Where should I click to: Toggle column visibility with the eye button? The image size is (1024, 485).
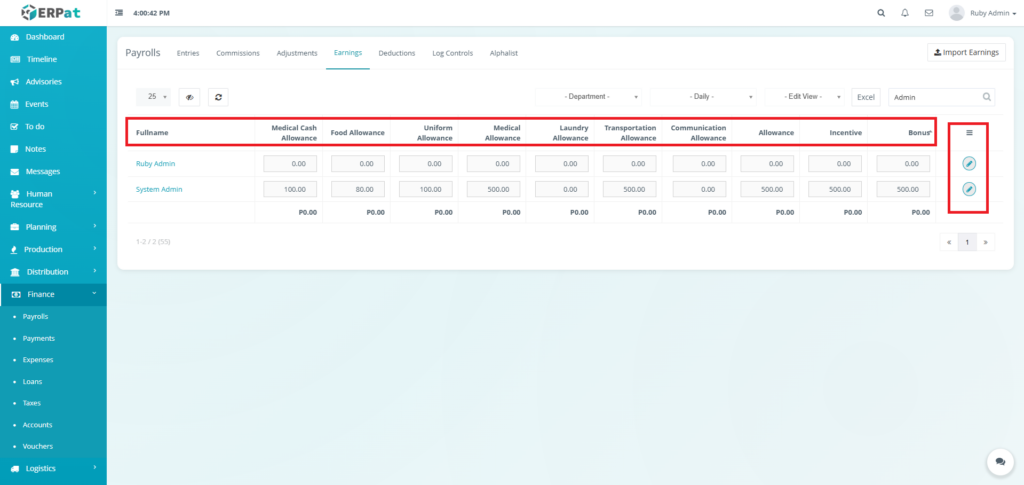[x=189, y=97]
